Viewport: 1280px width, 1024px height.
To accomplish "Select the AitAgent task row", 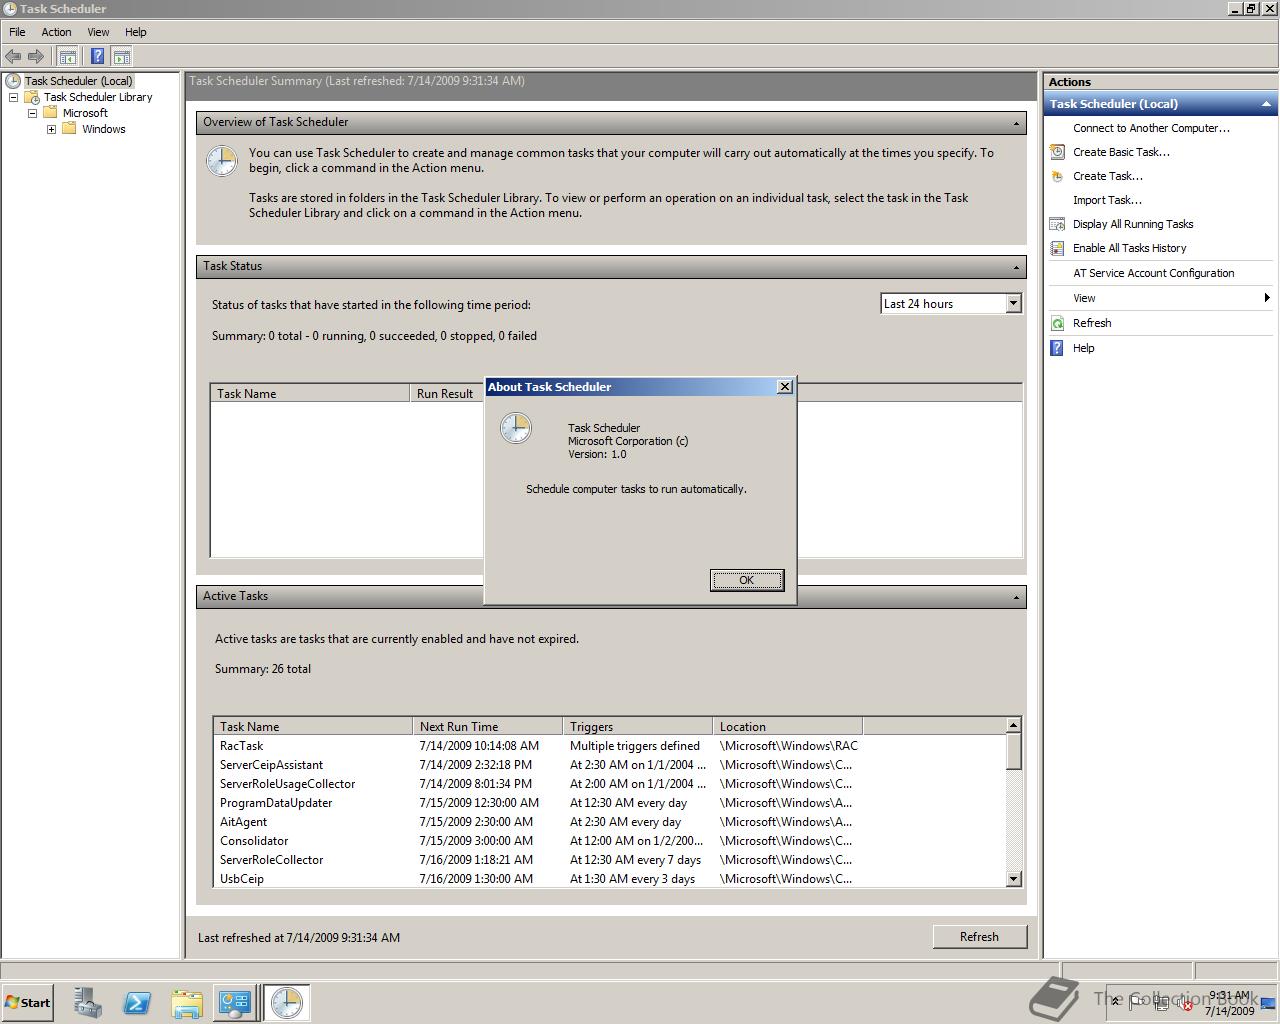I will point(609,822).
